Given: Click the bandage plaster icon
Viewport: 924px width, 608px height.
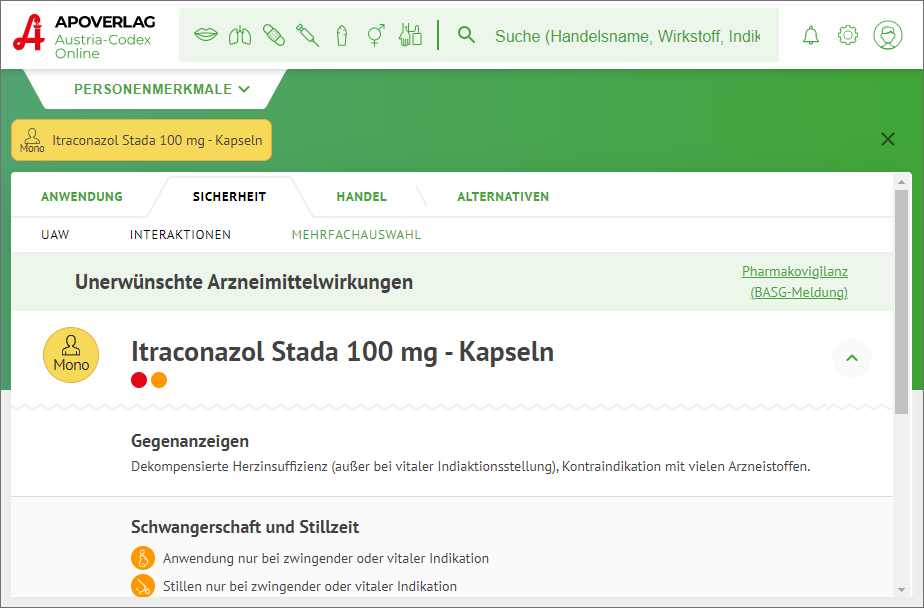Looking at the screenshot, I should coord(274,36).
